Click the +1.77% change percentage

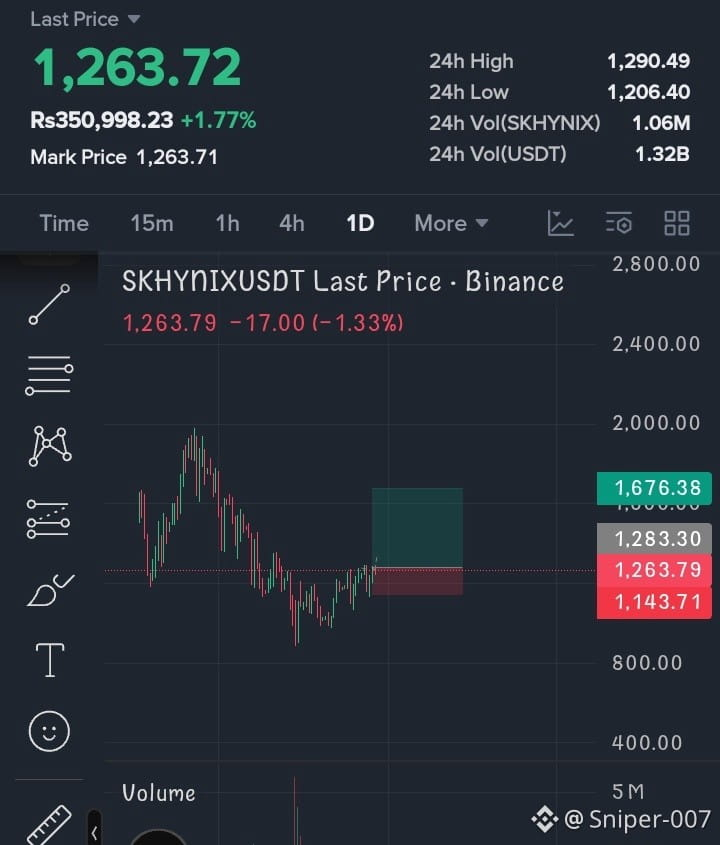click(218, 120)
